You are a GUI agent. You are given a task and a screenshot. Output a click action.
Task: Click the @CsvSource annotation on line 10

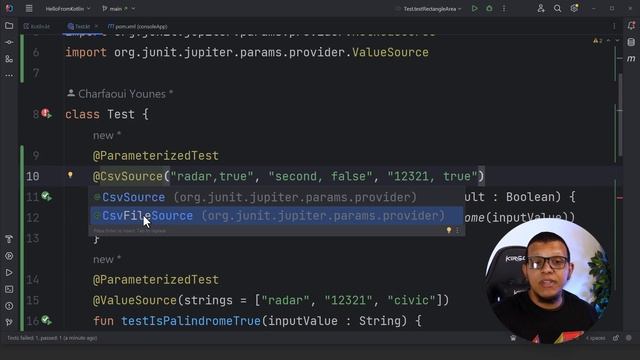point(128,176)
